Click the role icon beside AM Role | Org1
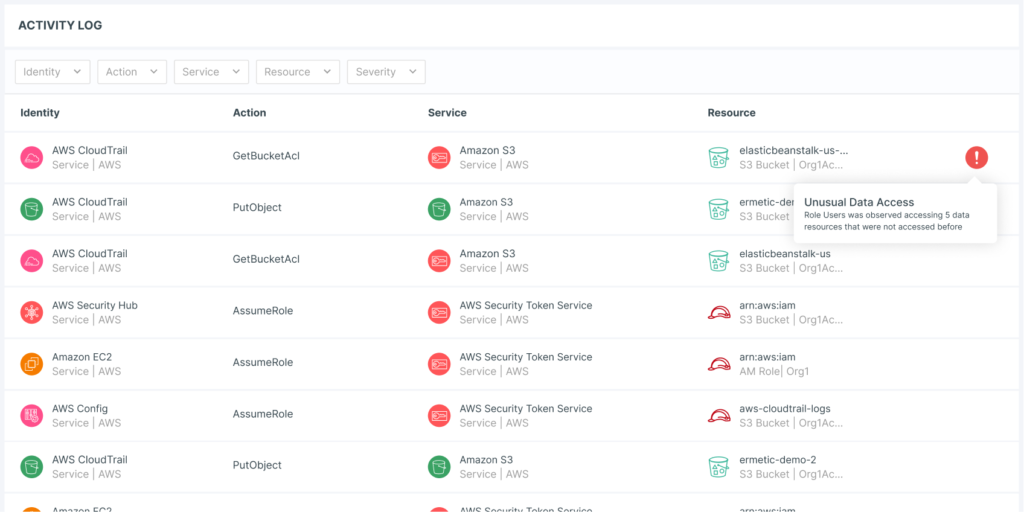Viewport: 1024px width, 512px height. click(719, 364)
